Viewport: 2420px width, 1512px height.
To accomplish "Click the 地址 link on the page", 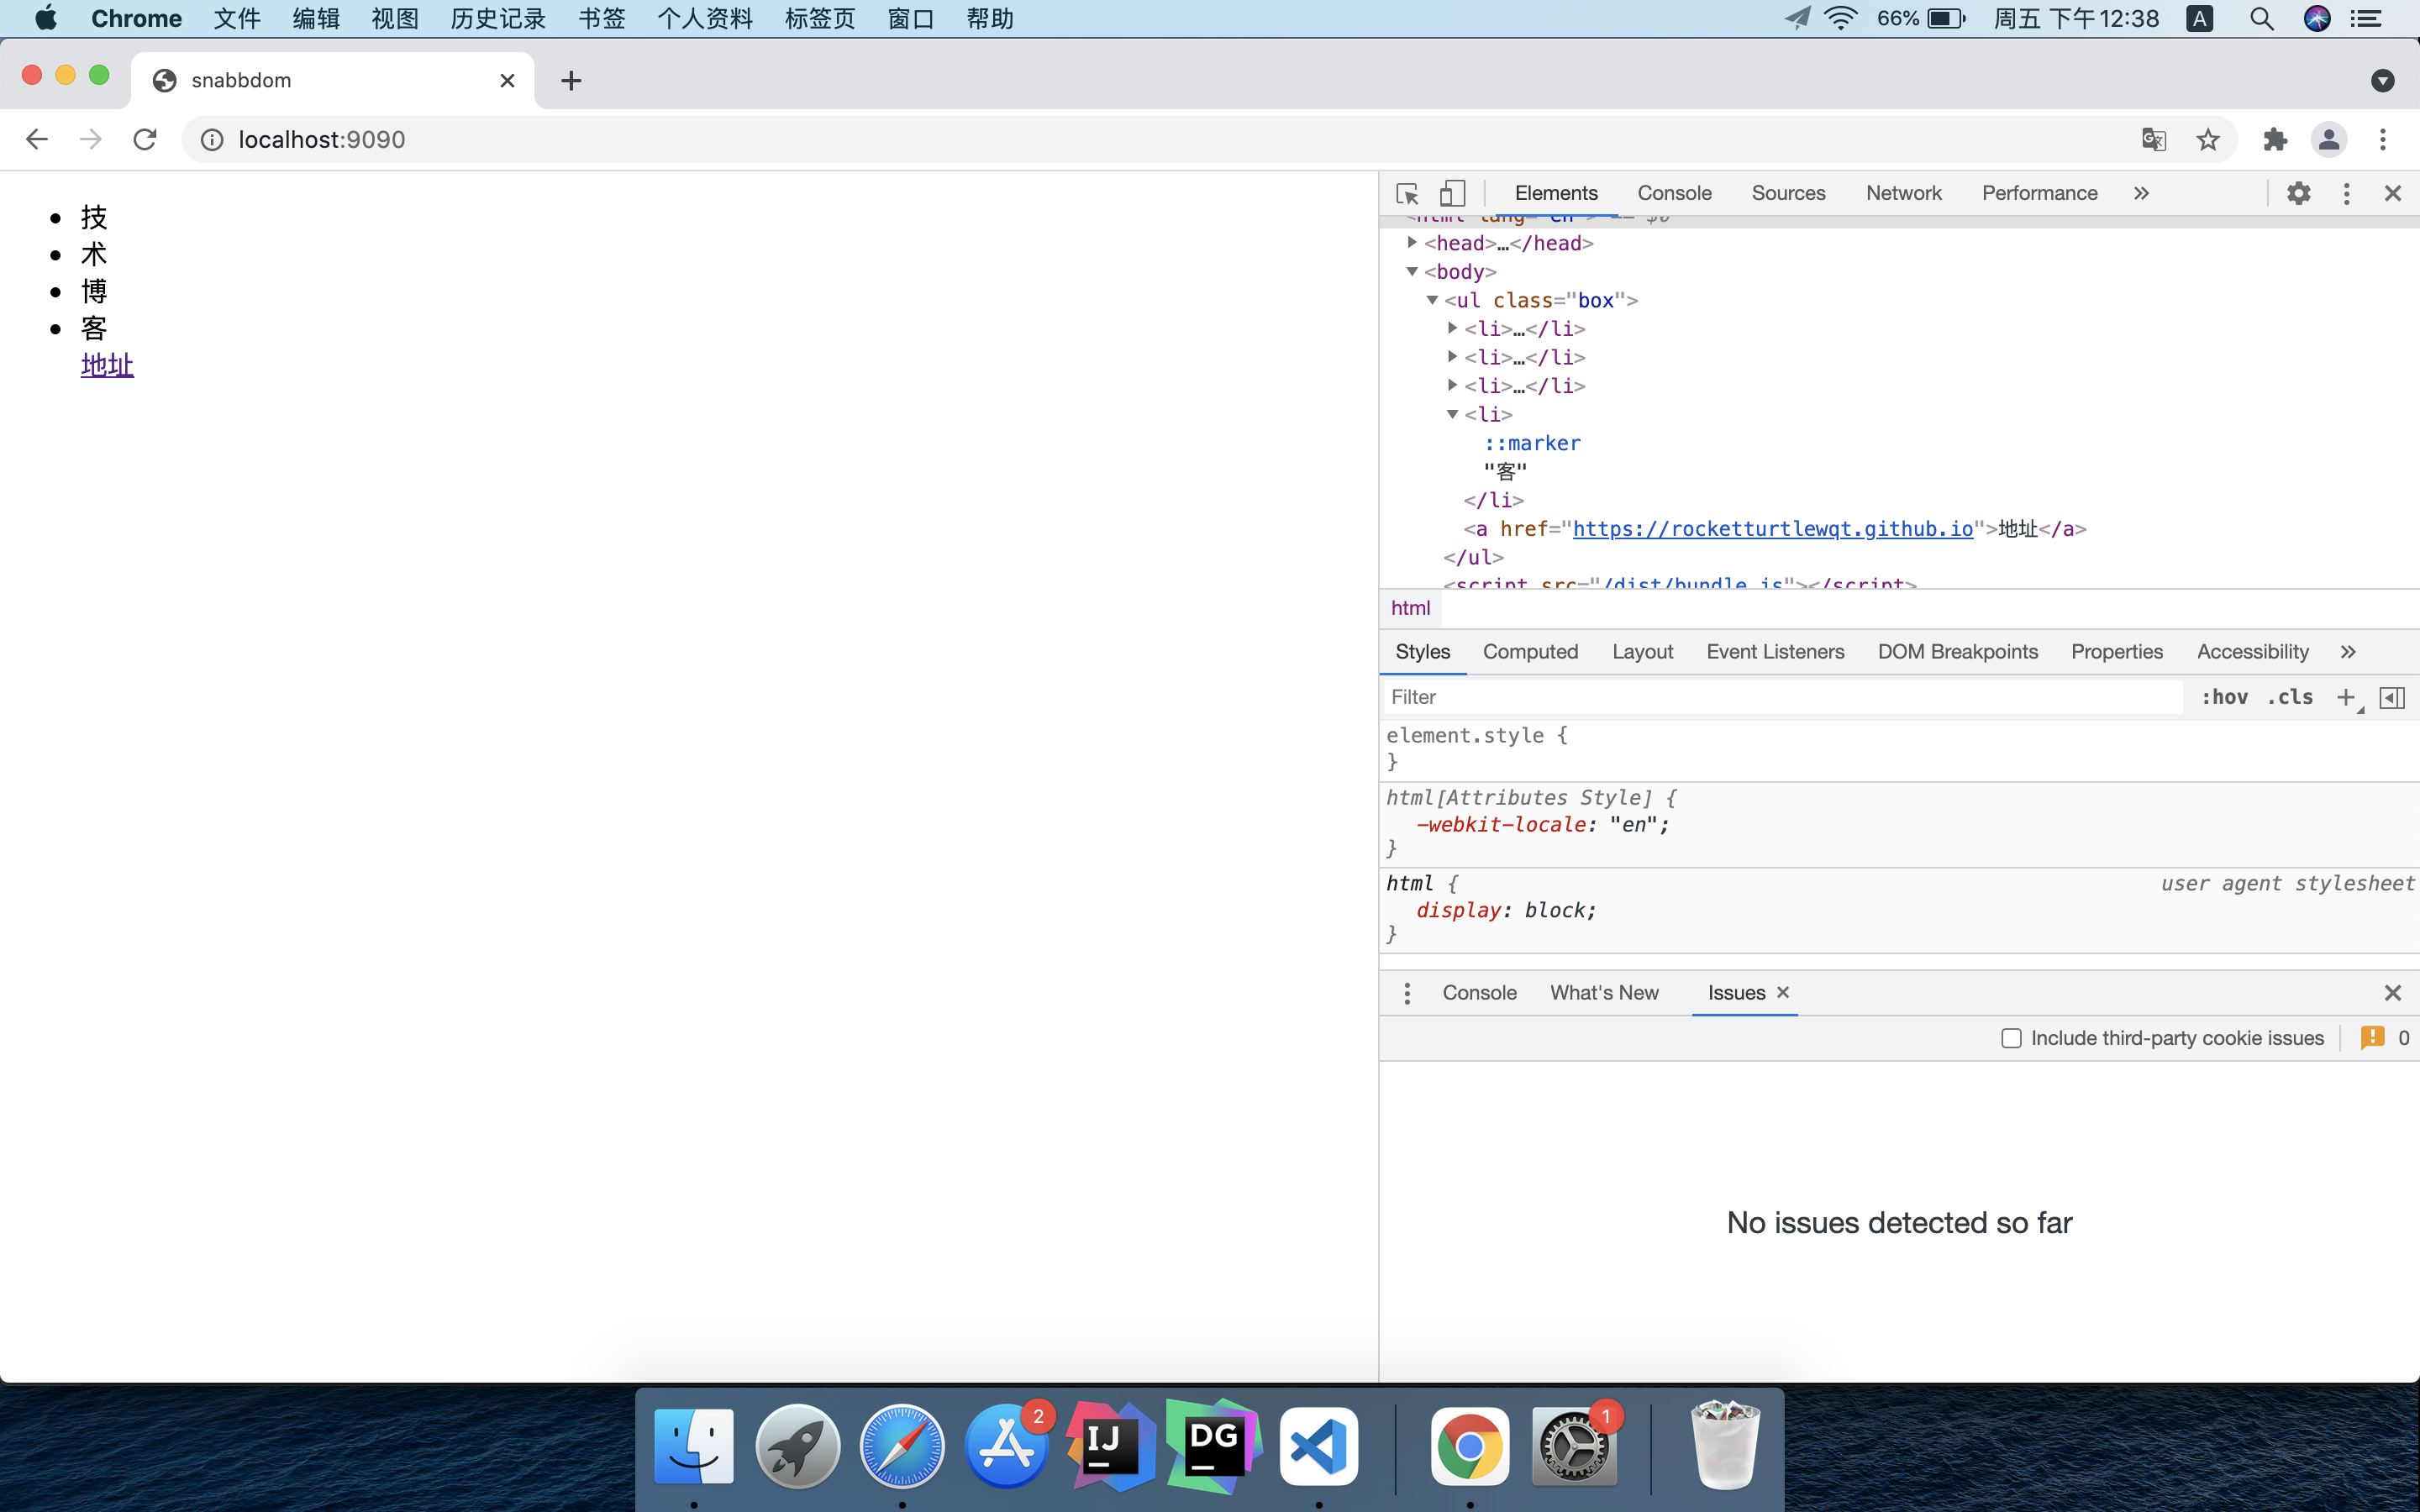I will point(107,365).
